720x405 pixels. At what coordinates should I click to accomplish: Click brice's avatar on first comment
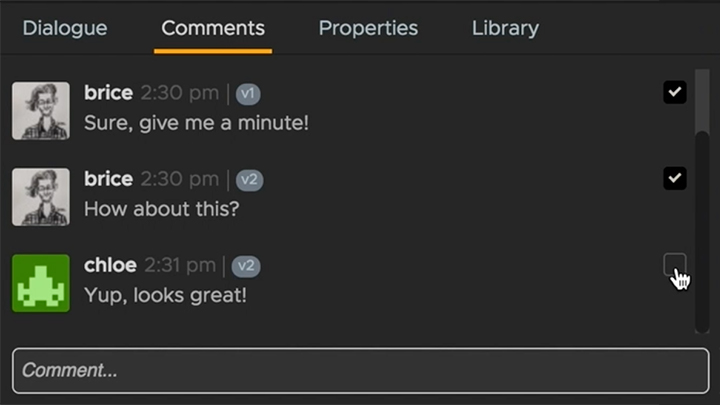tap(41, 110)
